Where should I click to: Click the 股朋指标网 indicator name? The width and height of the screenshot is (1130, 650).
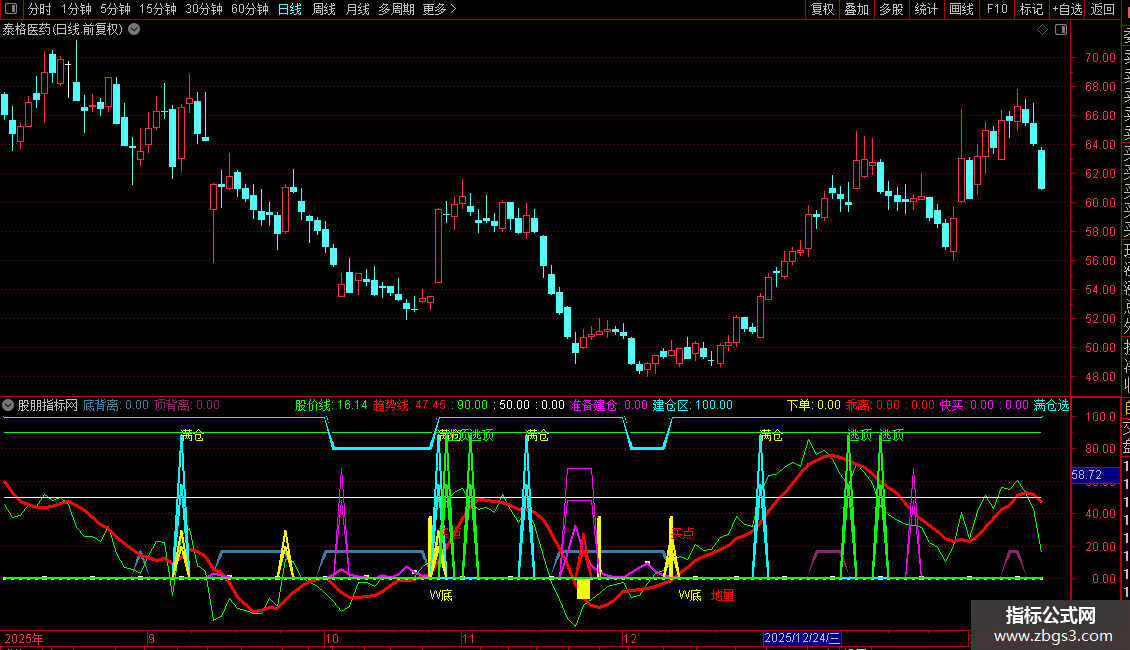pos(48,405)
